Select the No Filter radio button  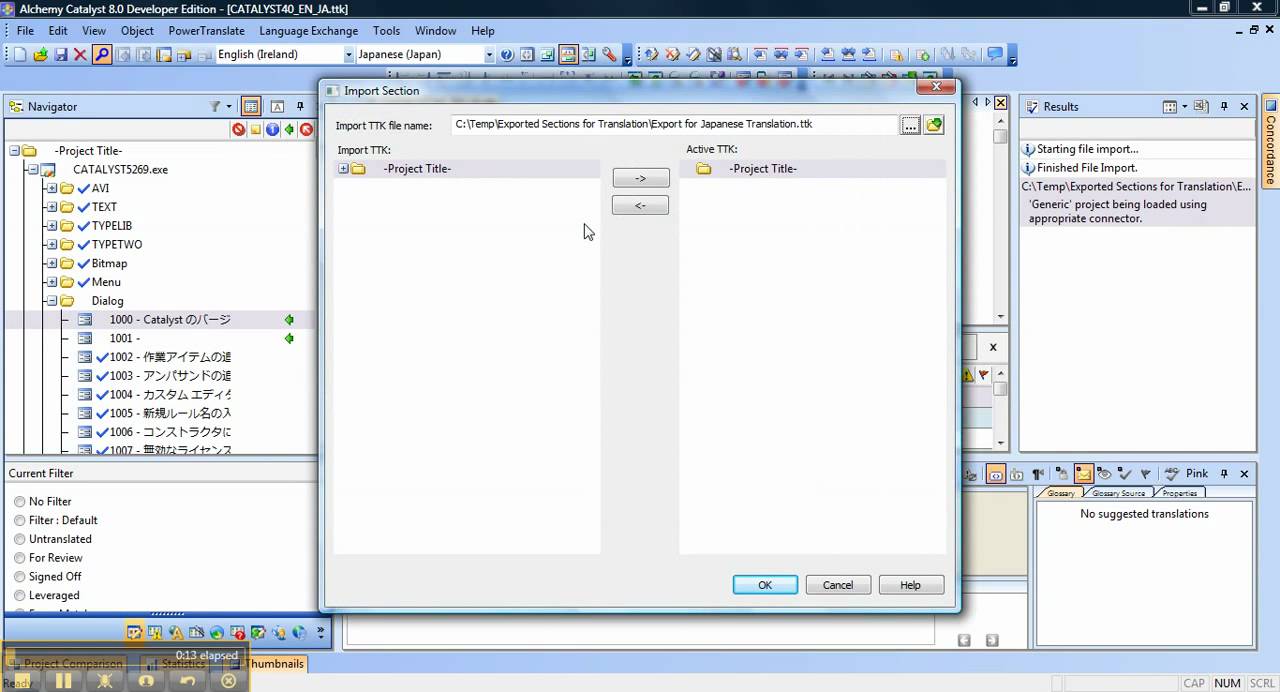[x=20, y=502]
